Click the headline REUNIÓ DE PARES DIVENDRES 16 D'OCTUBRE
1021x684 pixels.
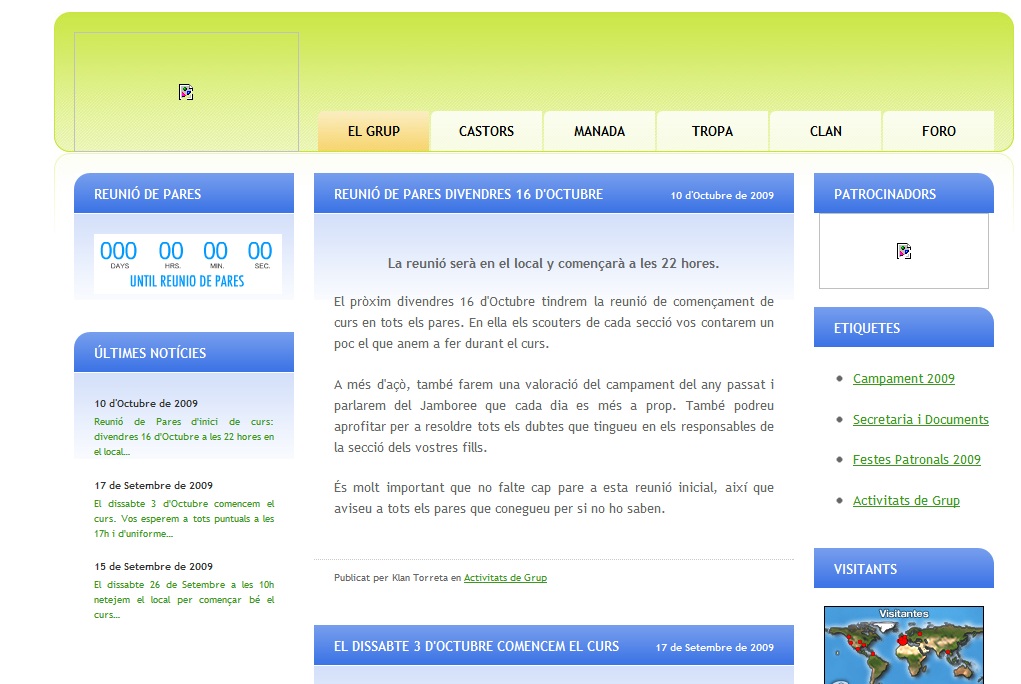(x=467, y=194)
